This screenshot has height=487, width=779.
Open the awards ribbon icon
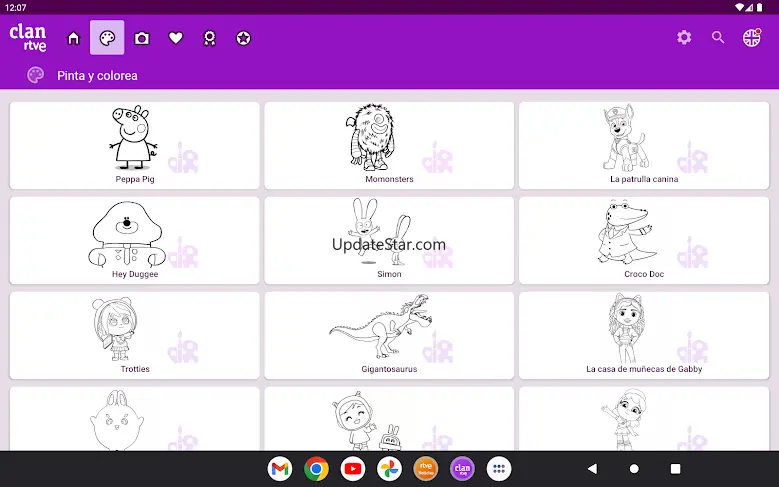(210, 38)
